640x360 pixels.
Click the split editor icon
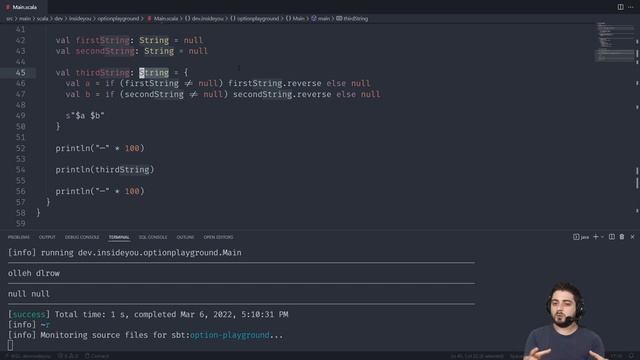pyautogui.click(x=620, y=7)
